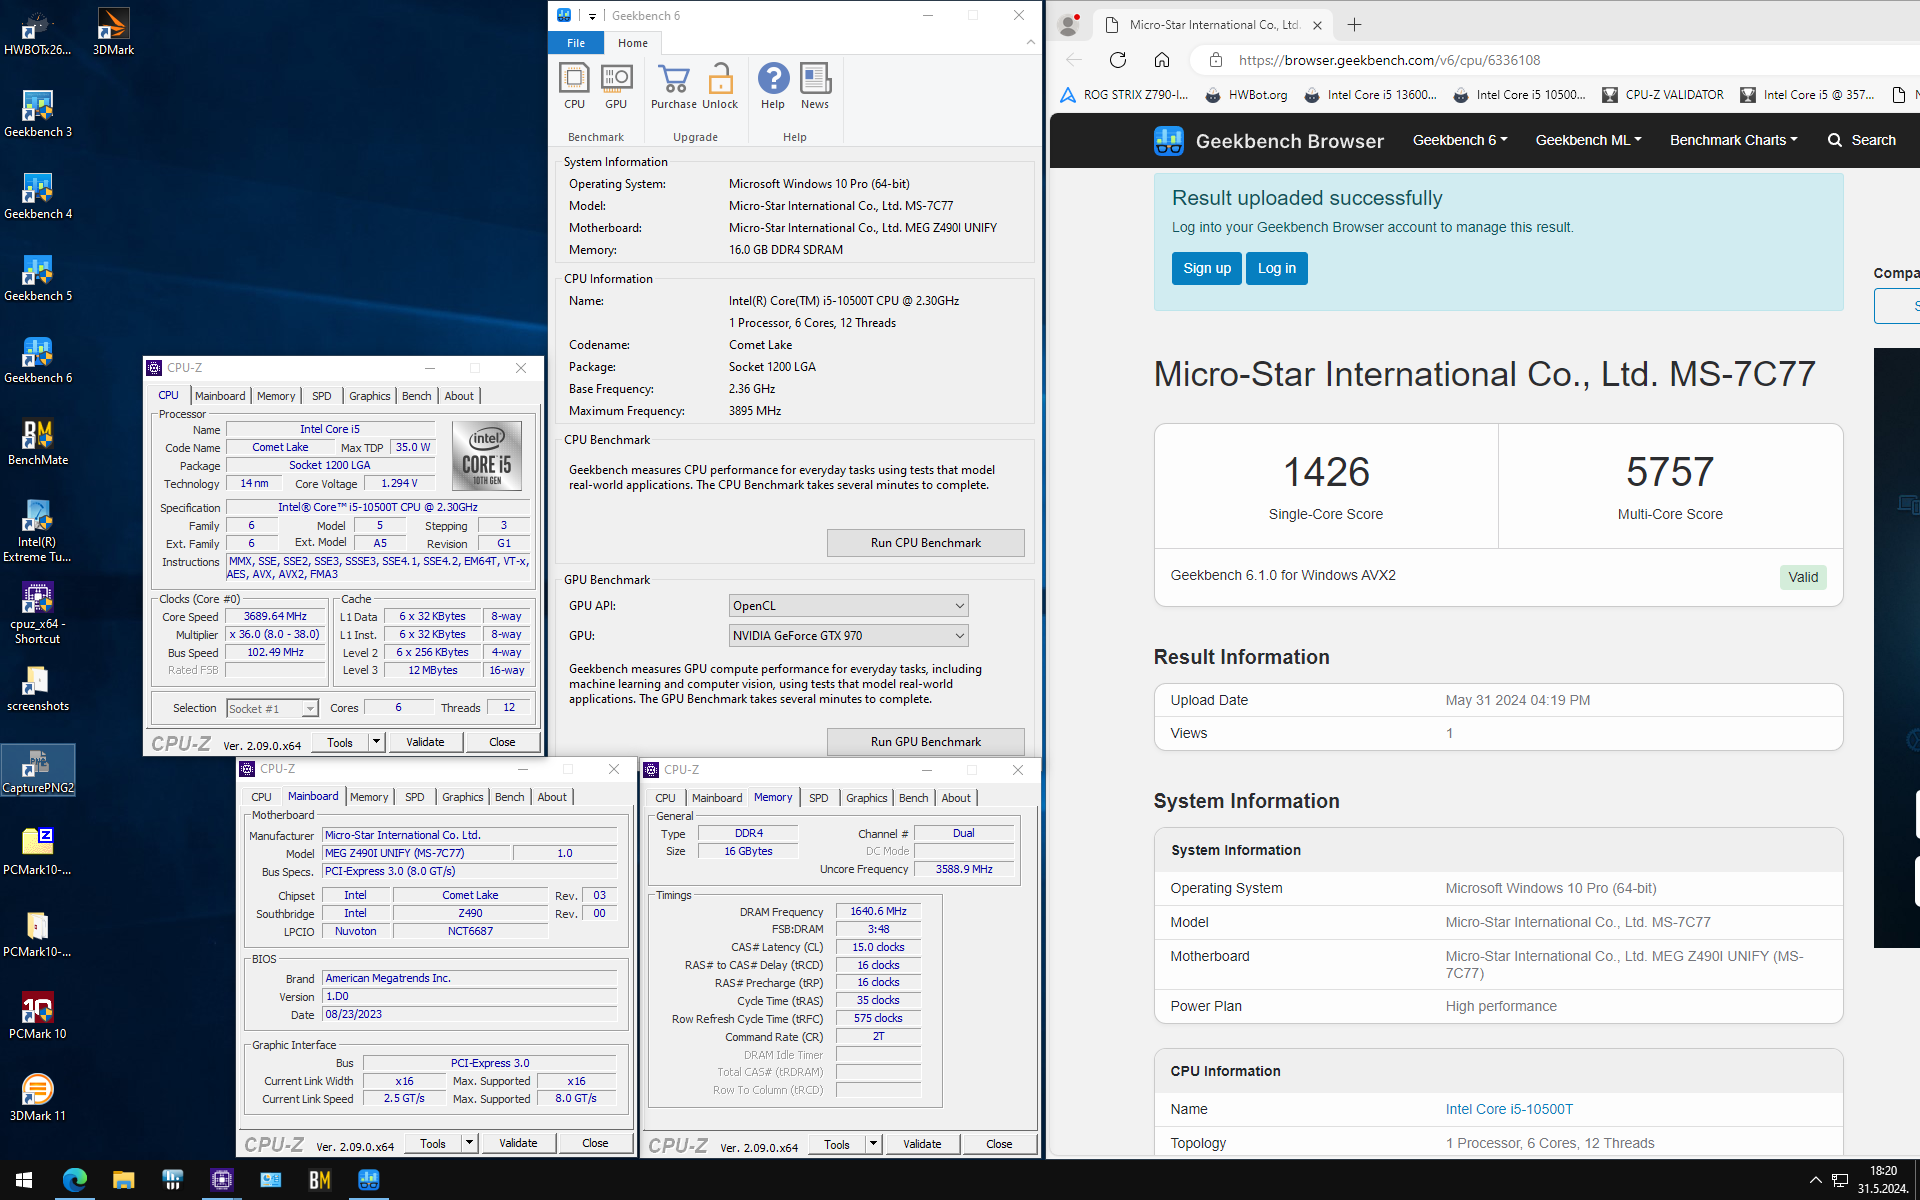The width and height of the screenshot is (1920, 1200).
Task: Open Intel Extreme Tuning desktop icon
Action: click(x=38, y=531)
